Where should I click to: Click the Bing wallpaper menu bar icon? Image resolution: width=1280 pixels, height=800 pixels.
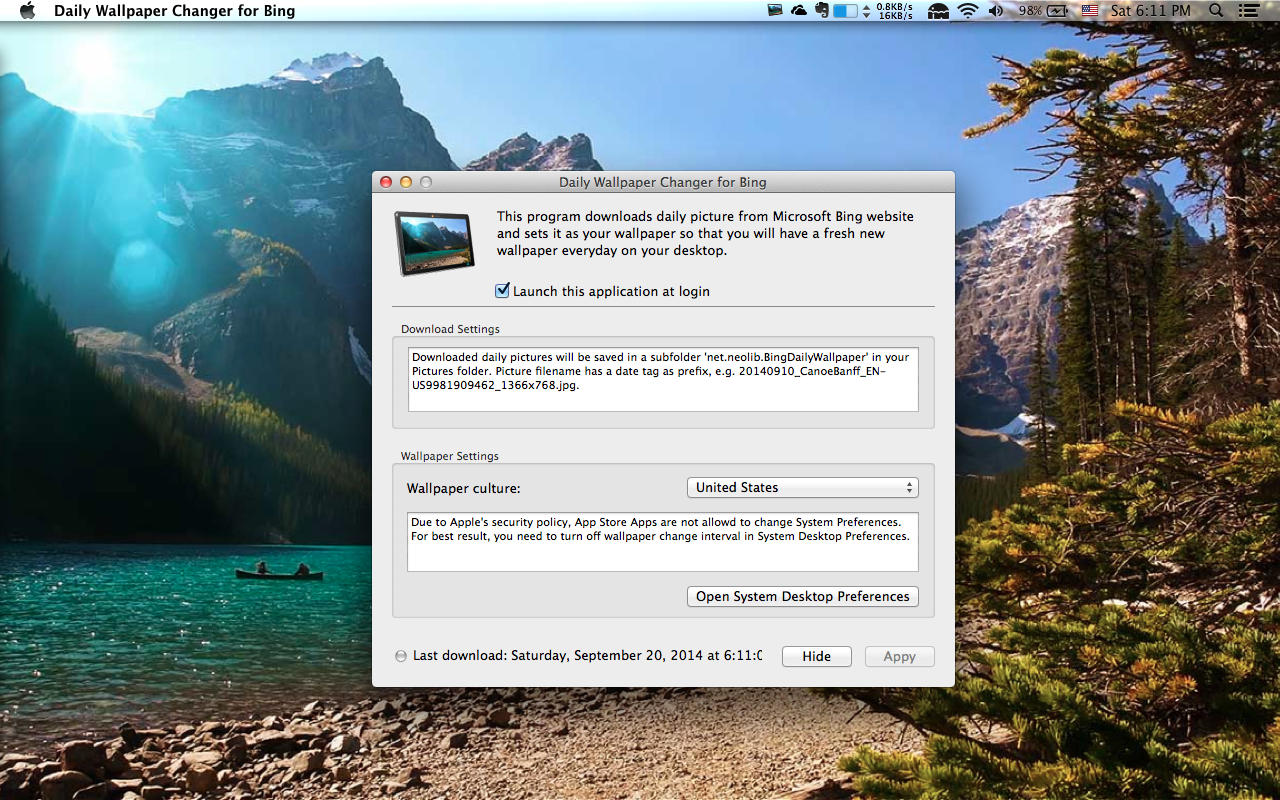tap(775, 11)
